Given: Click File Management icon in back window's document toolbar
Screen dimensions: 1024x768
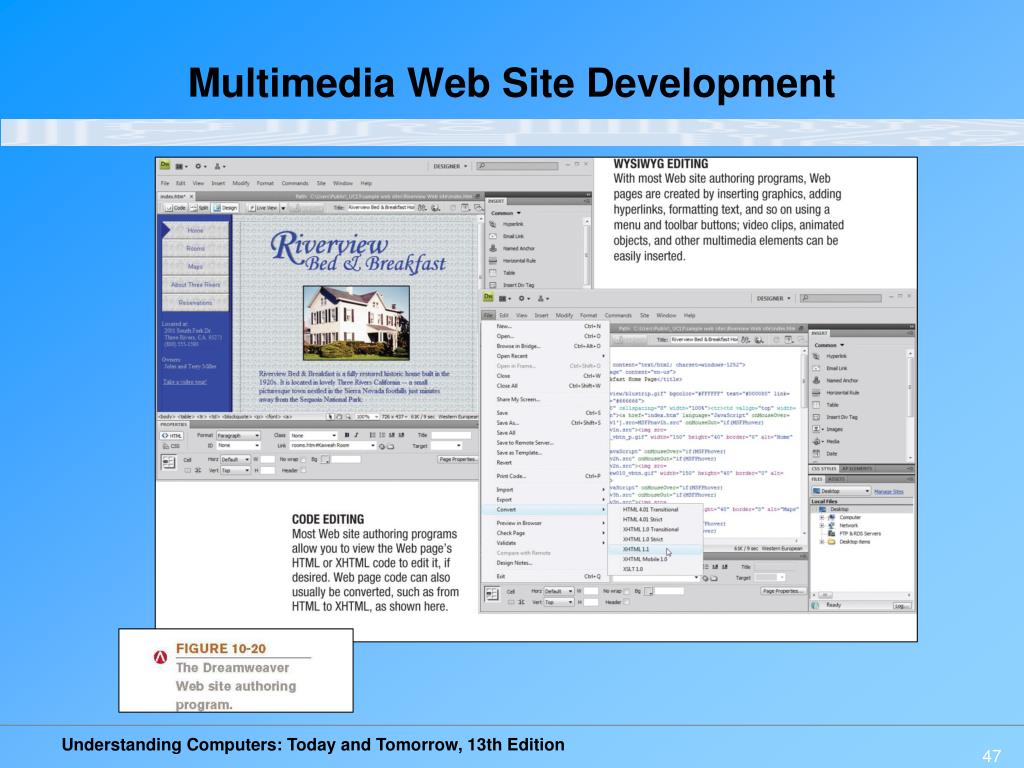Looking at the screenshot, I should pyautogui.click(x=423, y=208).
